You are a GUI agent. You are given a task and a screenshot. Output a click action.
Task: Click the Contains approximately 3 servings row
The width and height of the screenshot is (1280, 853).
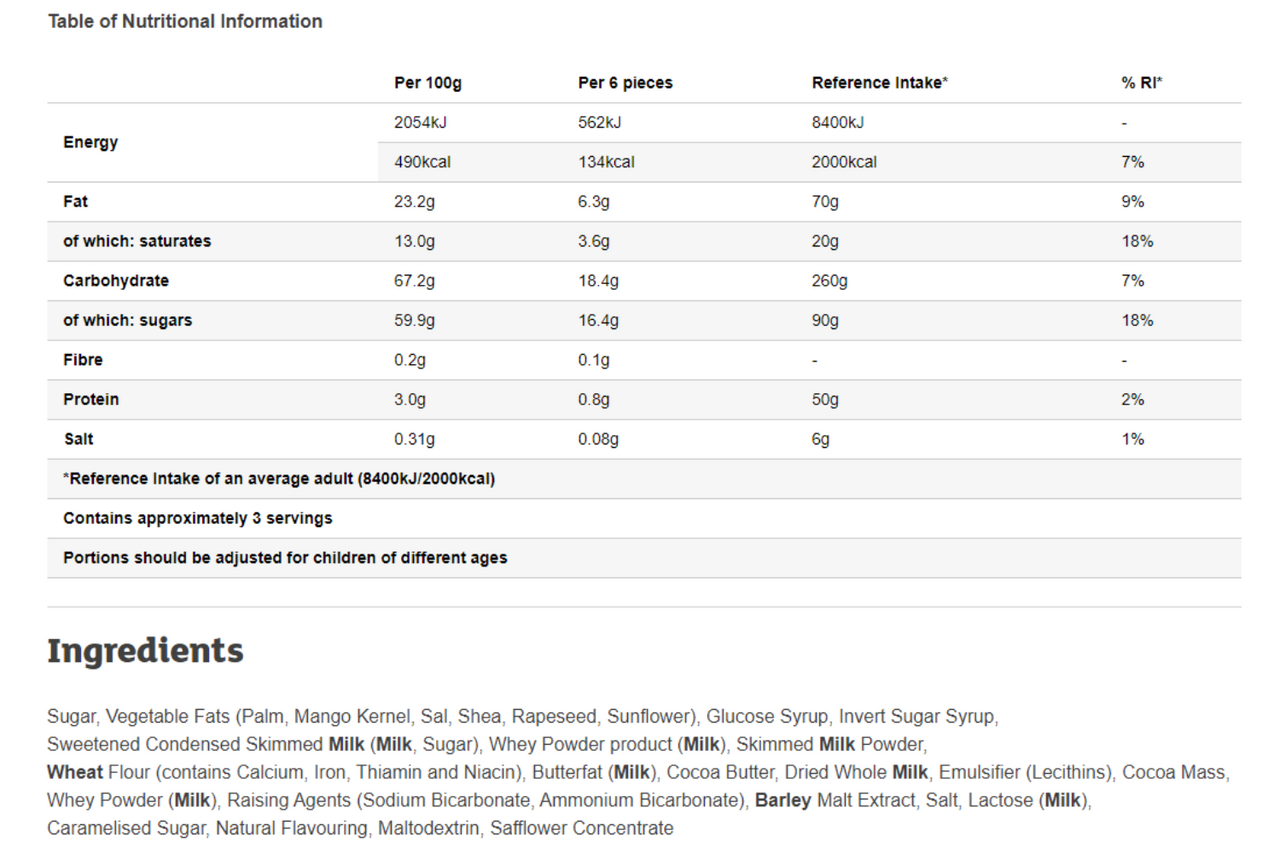[644, 518]
